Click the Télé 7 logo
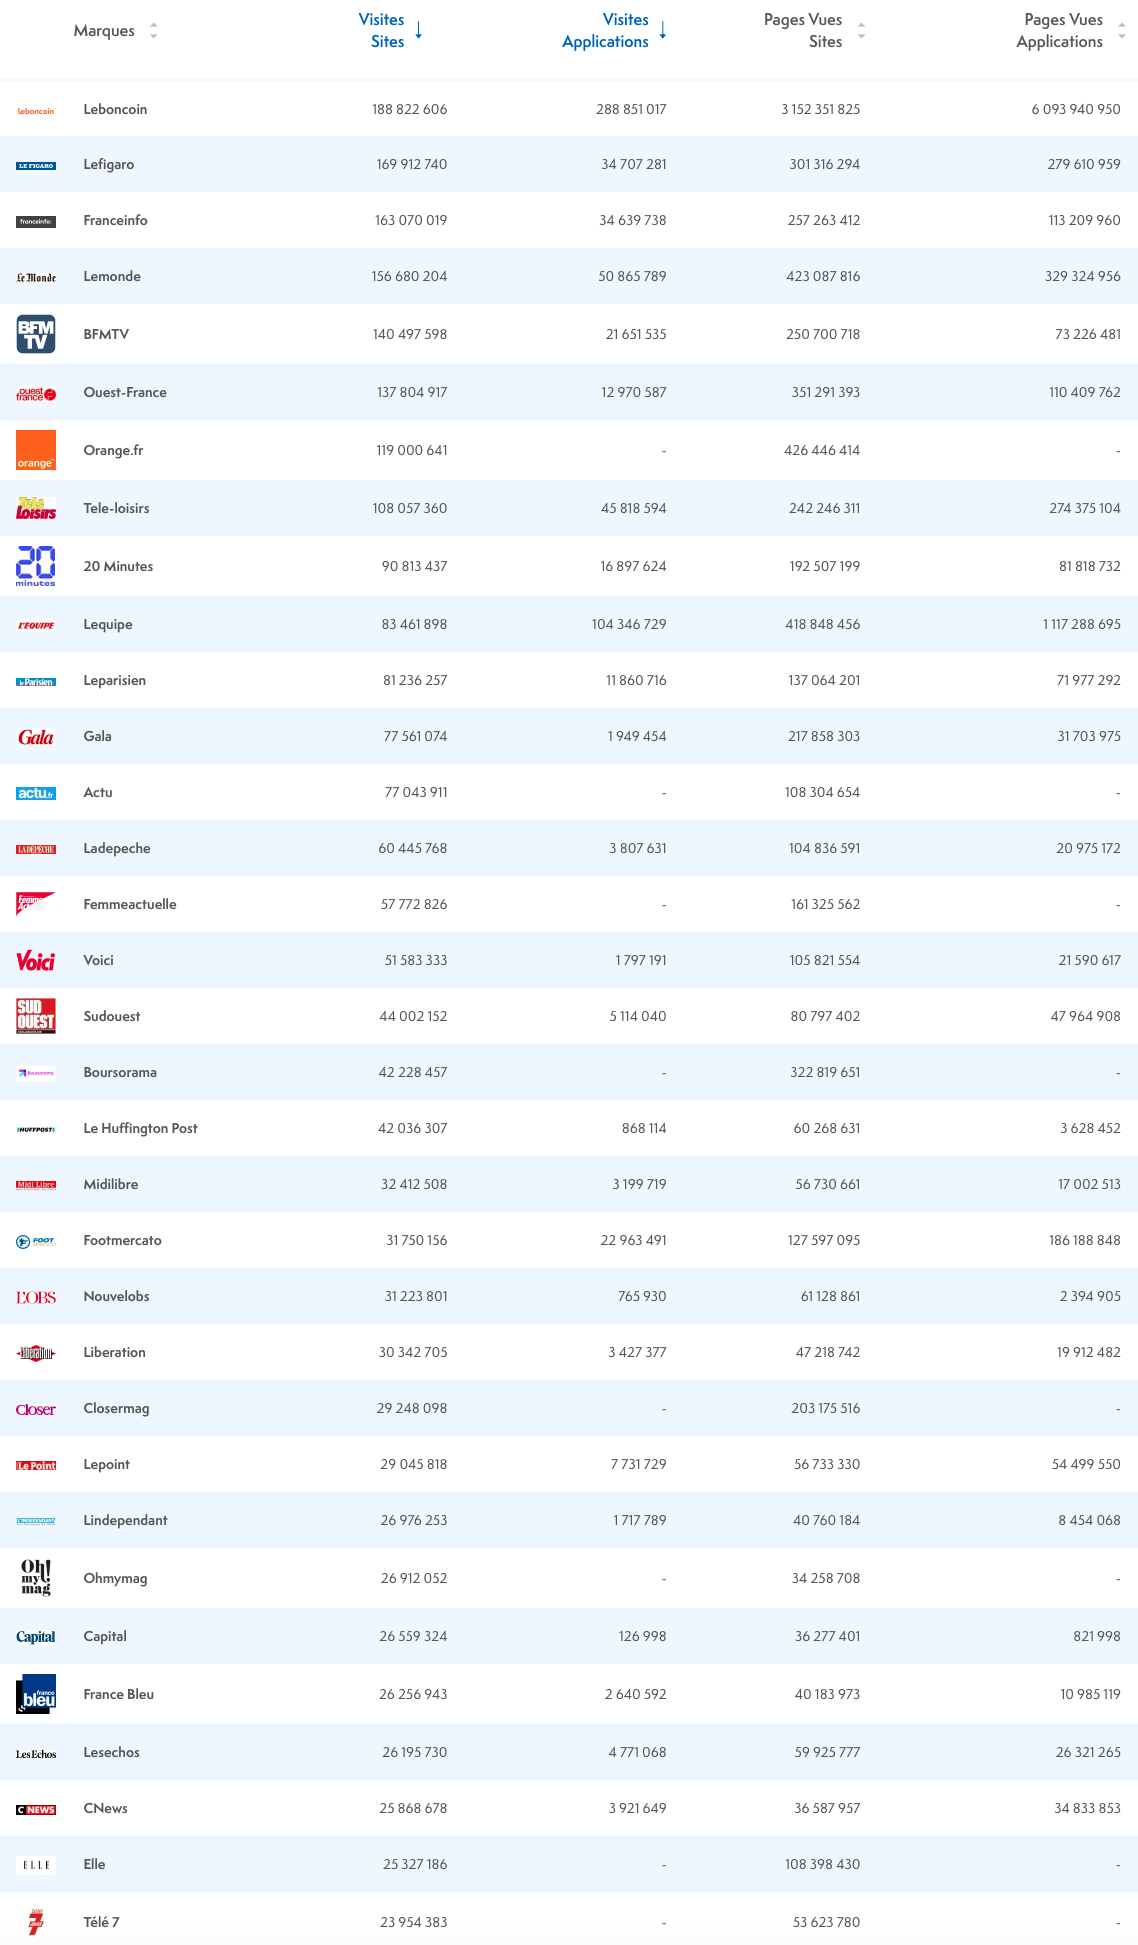The height and width of the screenshot is (1945, 1138). pyautogui.click(x=36, y=1921)
